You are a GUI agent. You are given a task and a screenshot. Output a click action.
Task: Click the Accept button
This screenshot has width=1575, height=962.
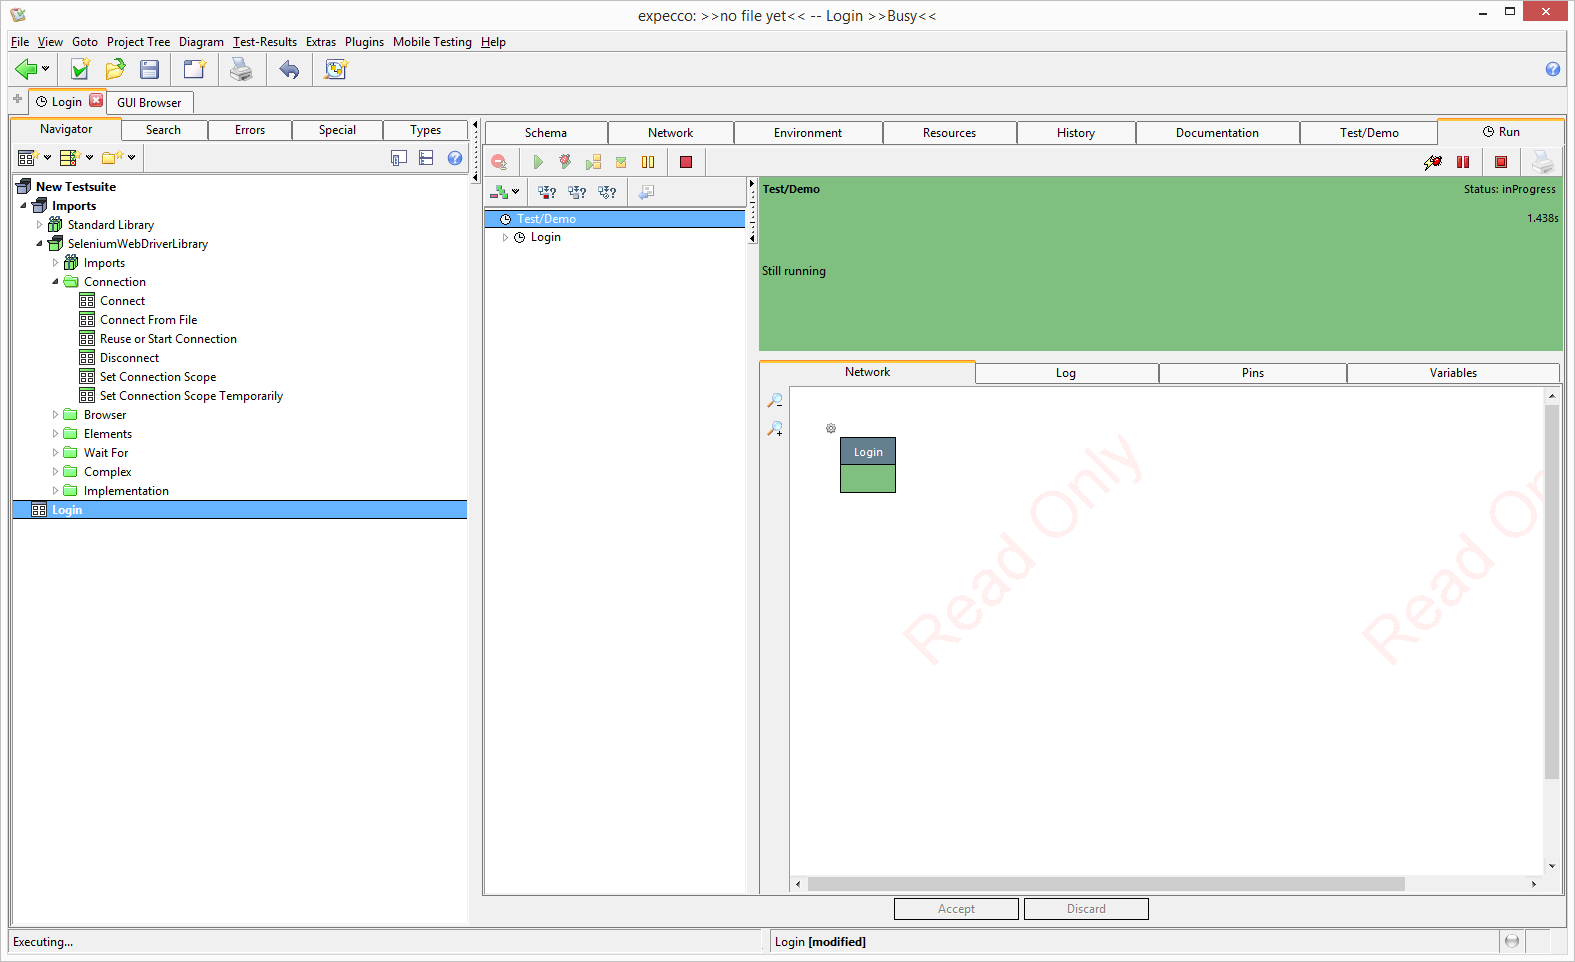click(x=956, y=909)
